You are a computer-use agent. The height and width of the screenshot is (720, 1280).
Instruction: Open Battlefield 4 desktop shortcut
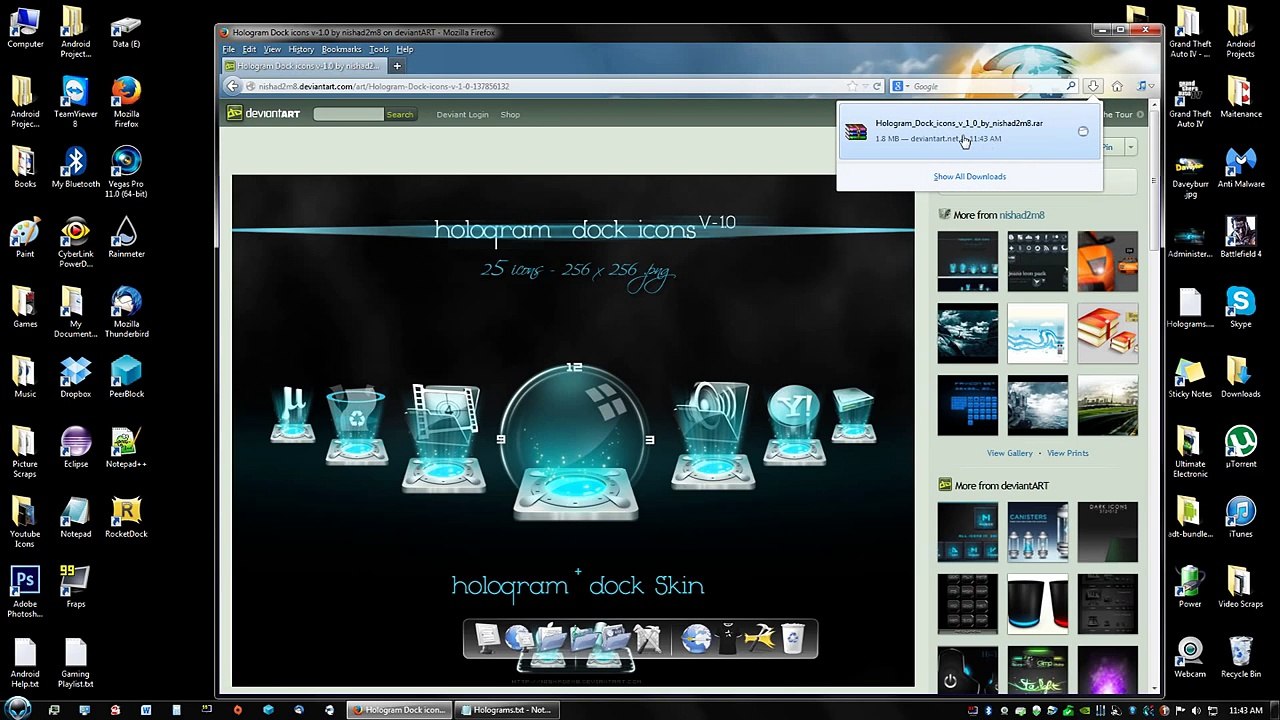[1240, 238]
